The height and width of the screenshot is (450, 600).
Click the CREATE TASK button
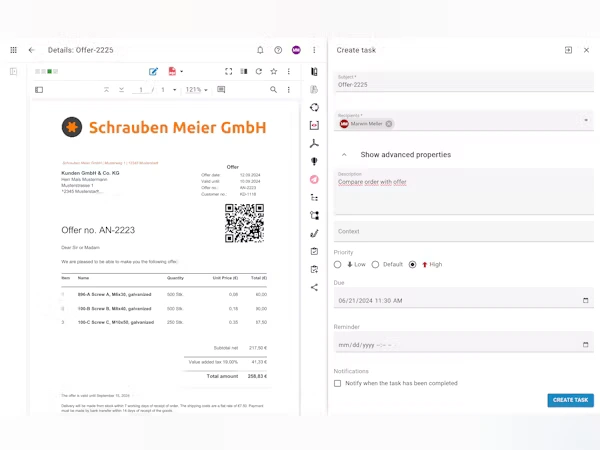(571, 400)
